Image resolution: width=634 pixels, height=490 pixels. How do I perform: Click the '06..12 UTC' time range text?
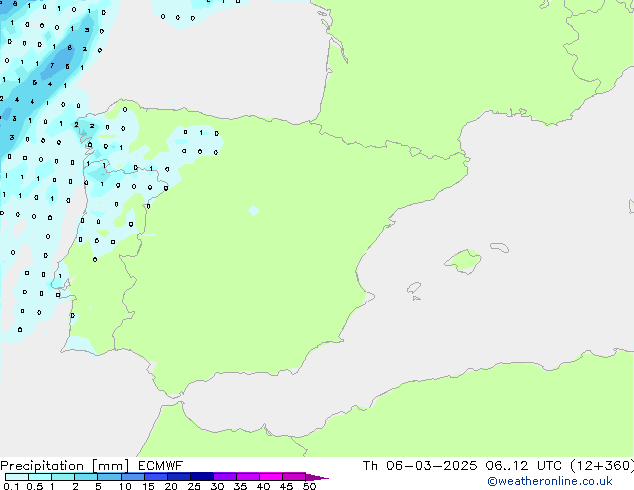524,466
